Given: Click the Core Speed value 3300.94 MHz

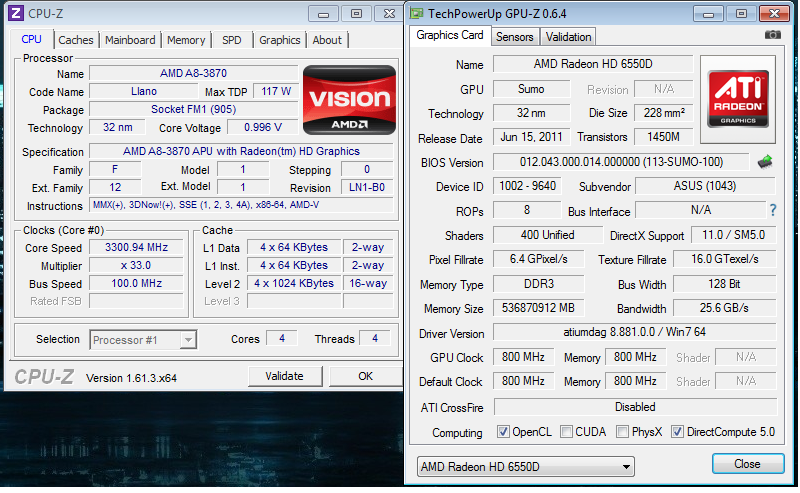Looking at the screenshot, I should [136, 248].
